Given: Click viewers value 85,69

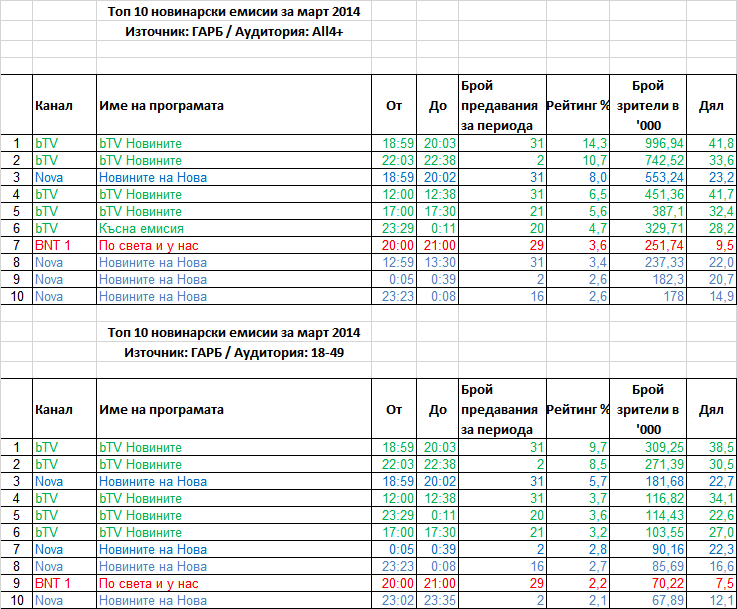Looking at the screenshot, I should pos(667,566).
